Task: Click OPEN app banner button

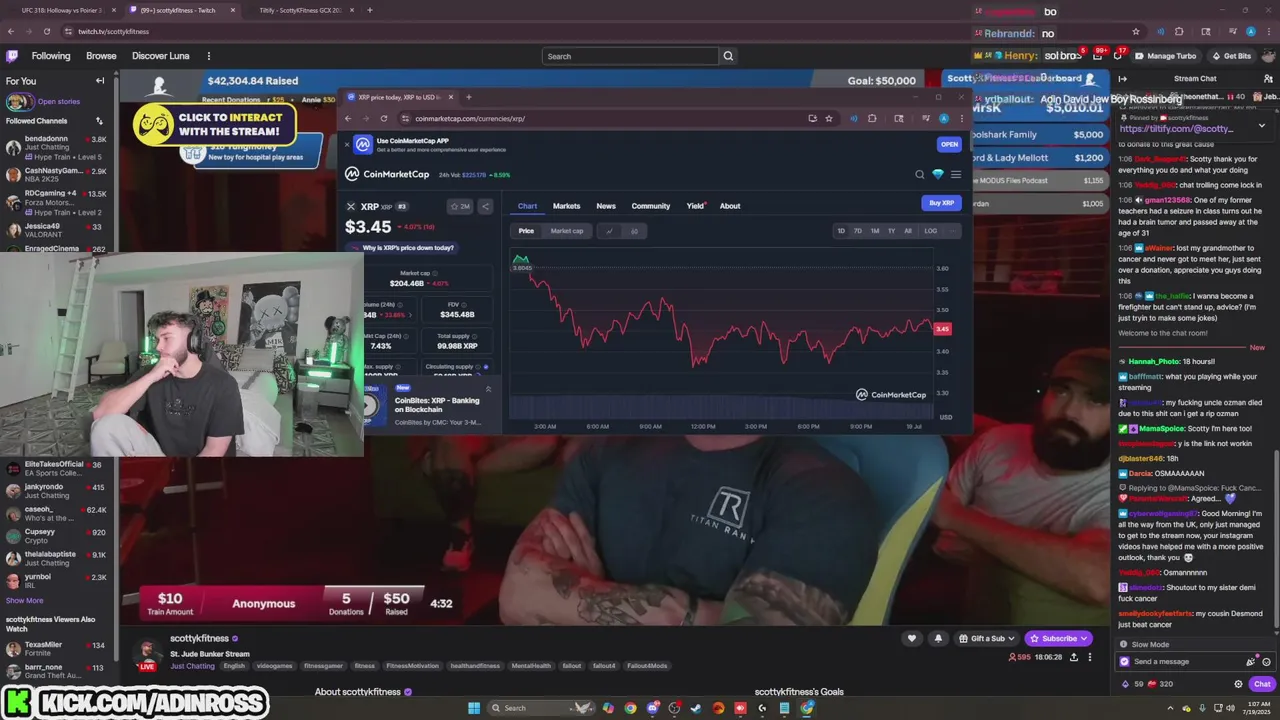Action: [x=949, y=144]
